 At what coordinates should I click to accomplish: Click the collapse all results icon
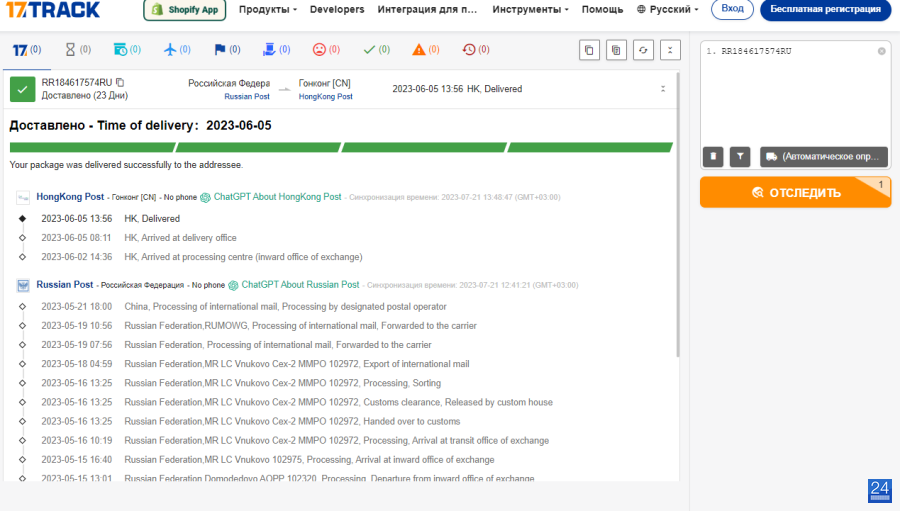tap(670, 50)
